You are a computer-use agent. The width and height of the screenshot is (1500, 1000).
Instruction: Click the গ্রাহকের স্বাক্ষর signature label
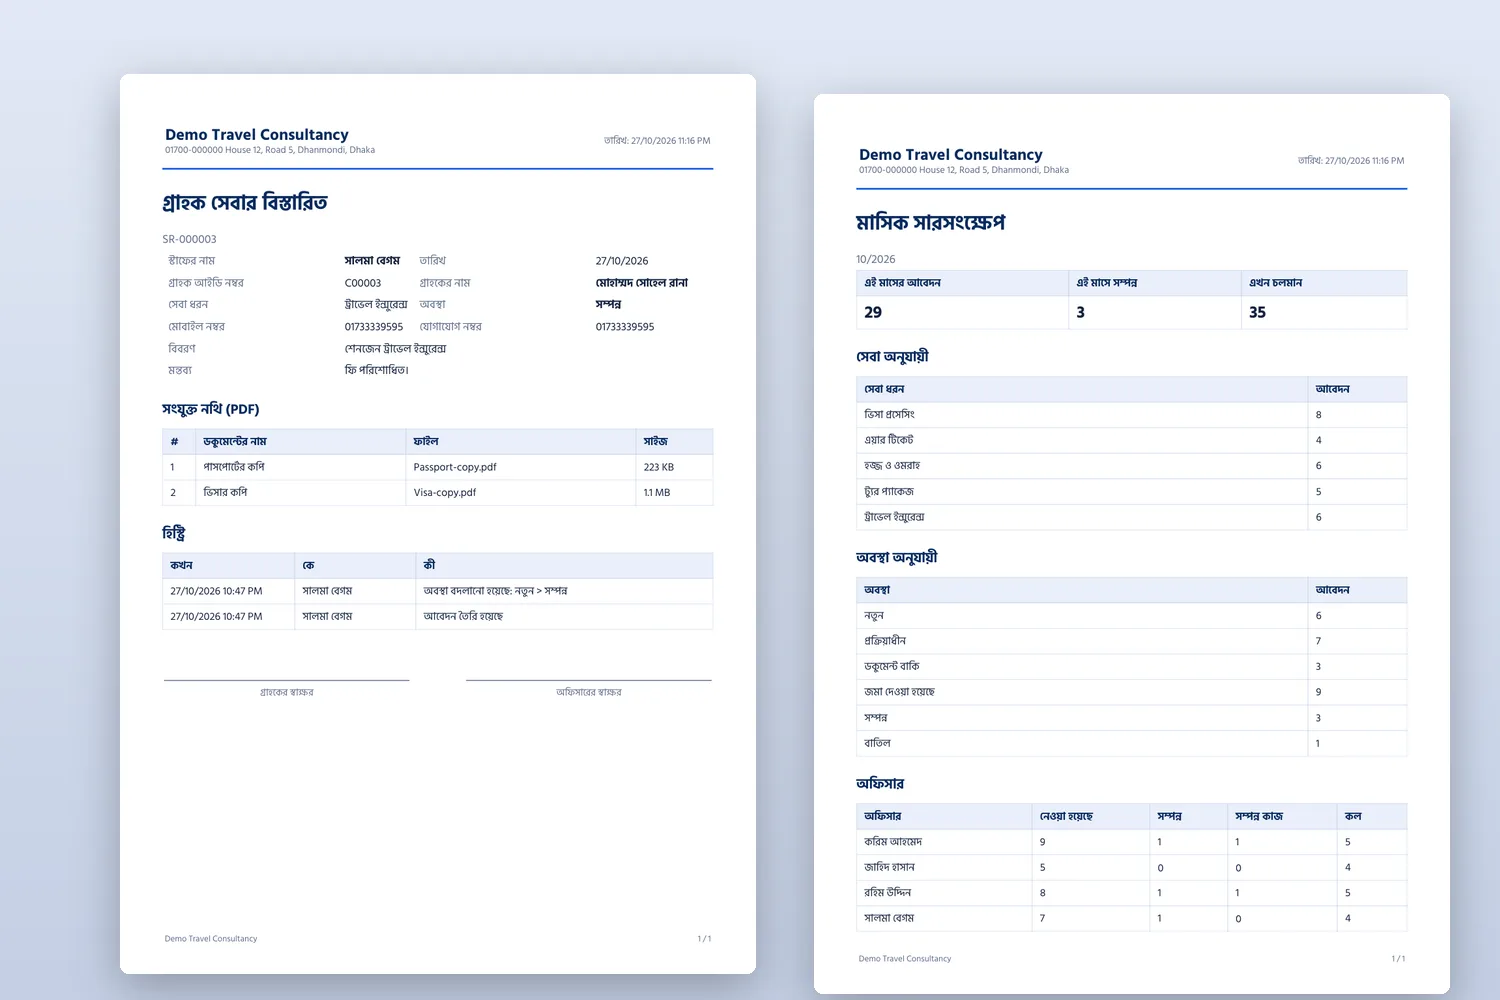pos(287,692)
